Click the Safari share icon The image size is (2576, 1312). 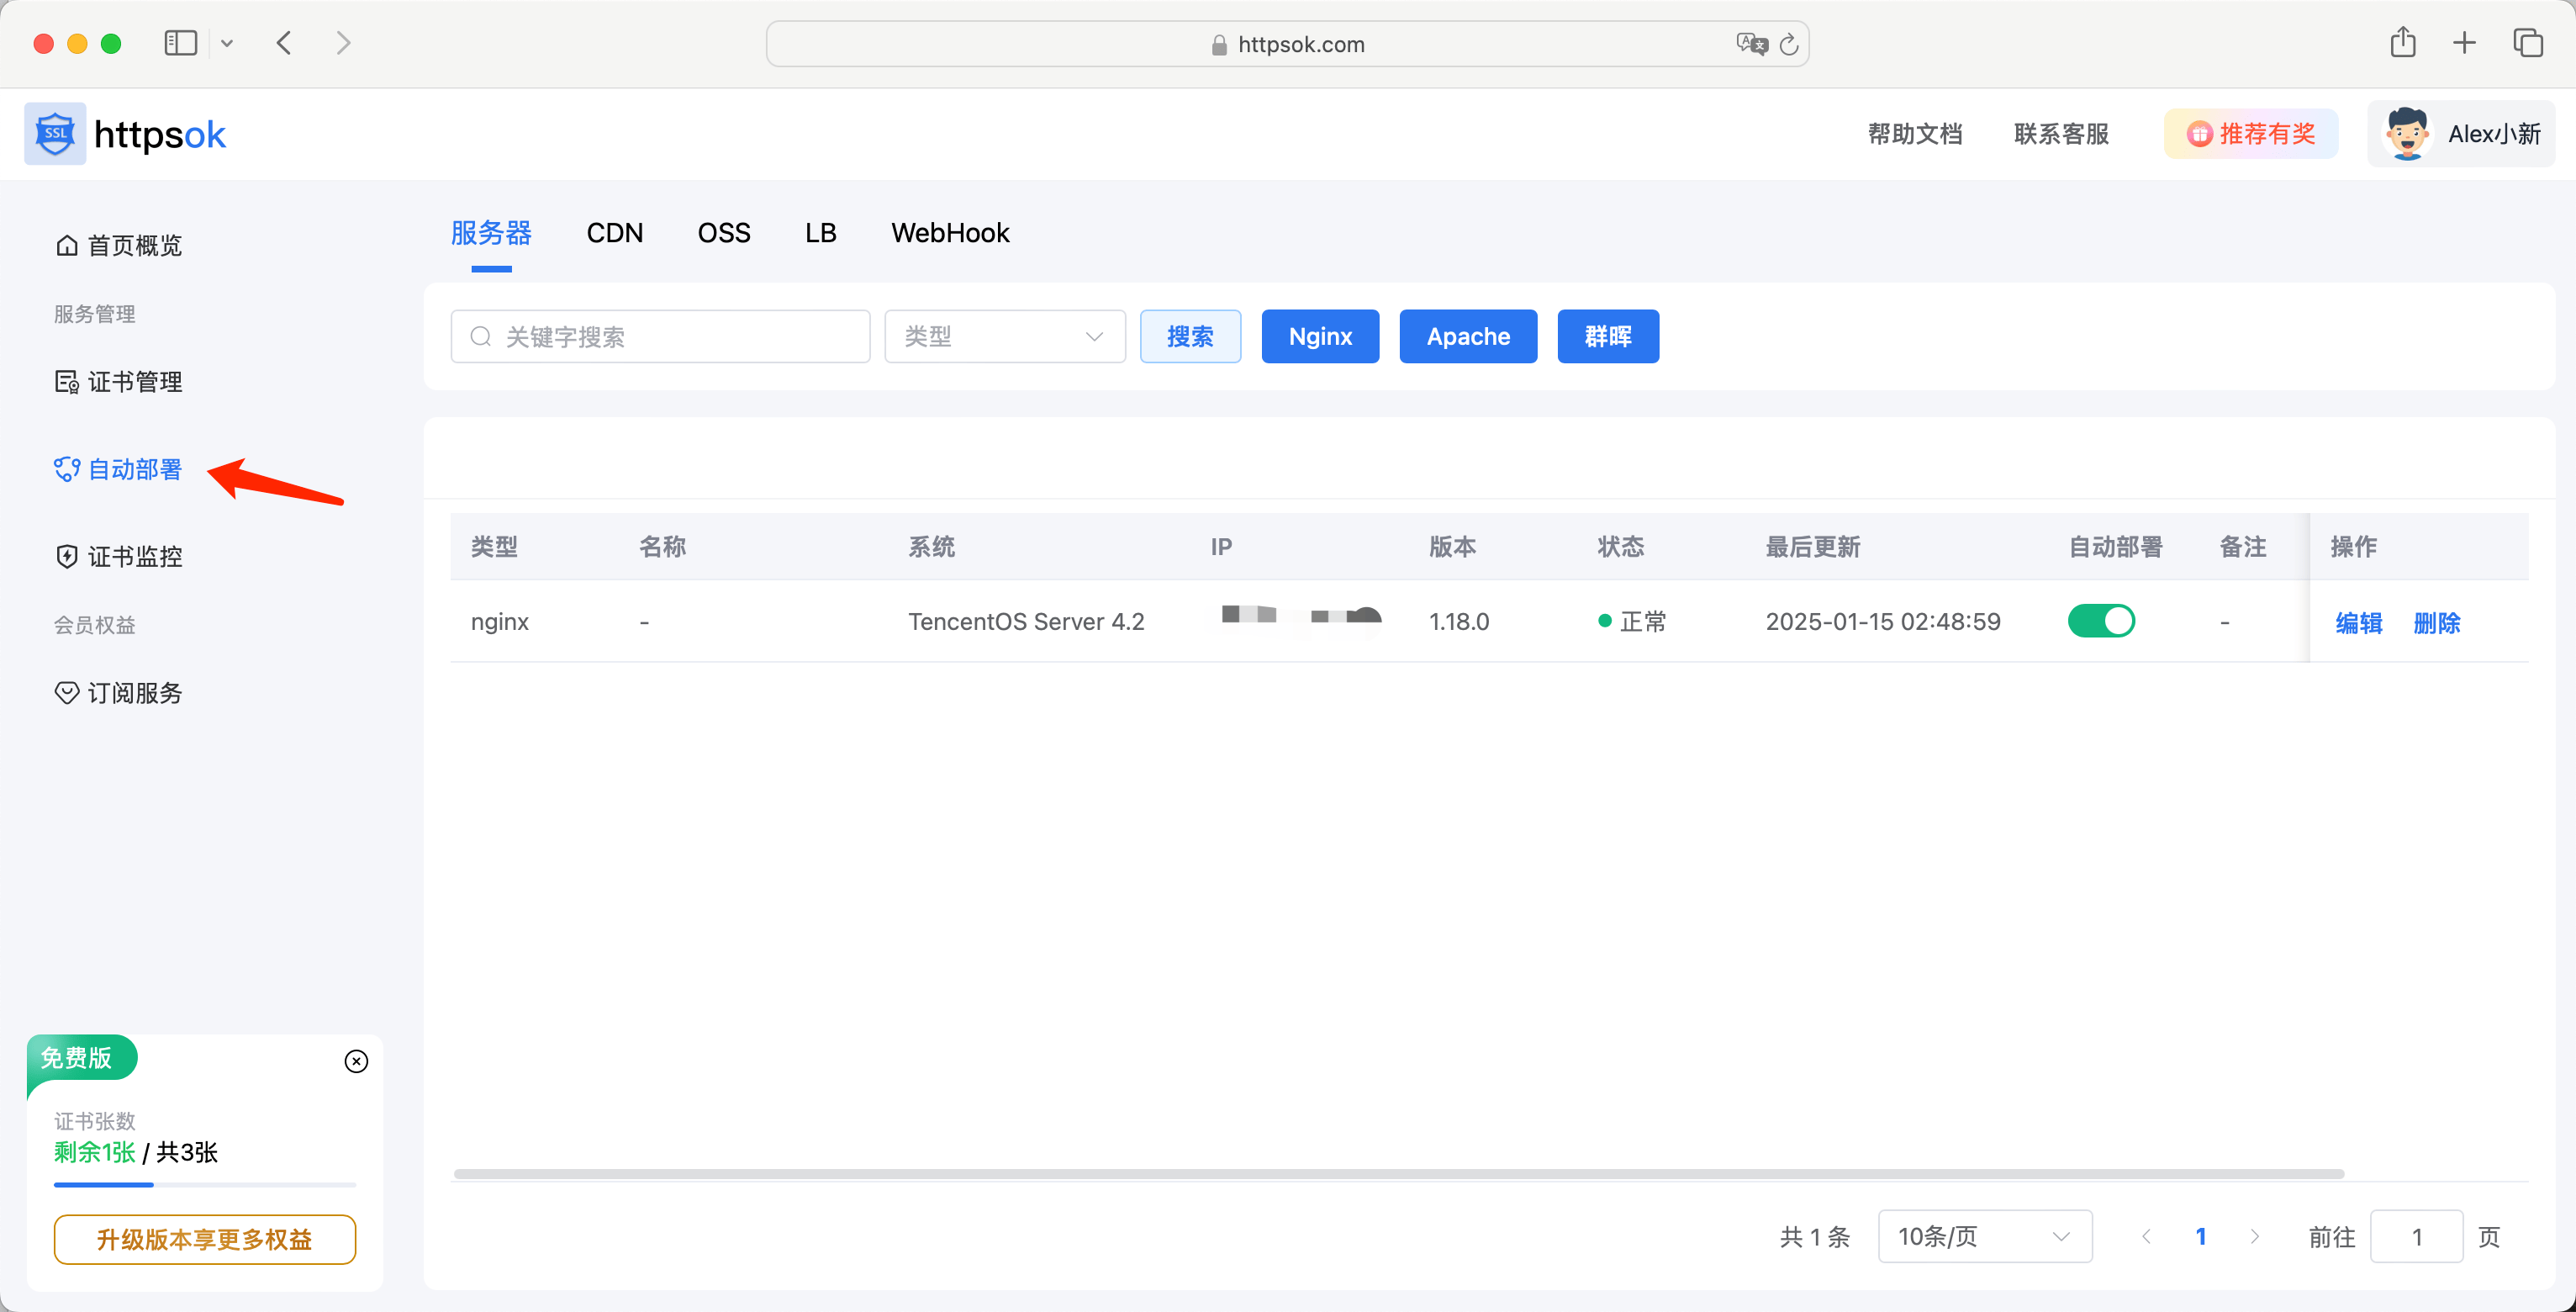(x=2403, y=43)
